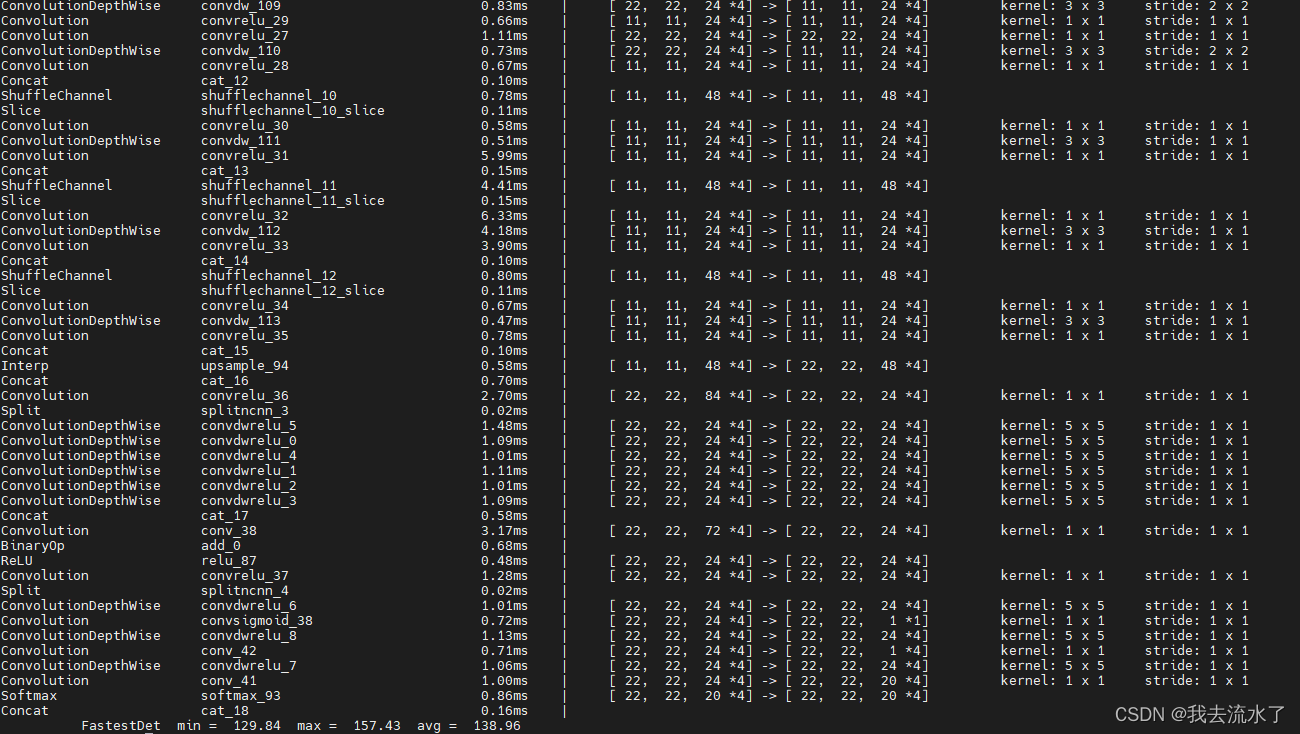Select the shufflechannel_10_slice text

tap(293, 111)
